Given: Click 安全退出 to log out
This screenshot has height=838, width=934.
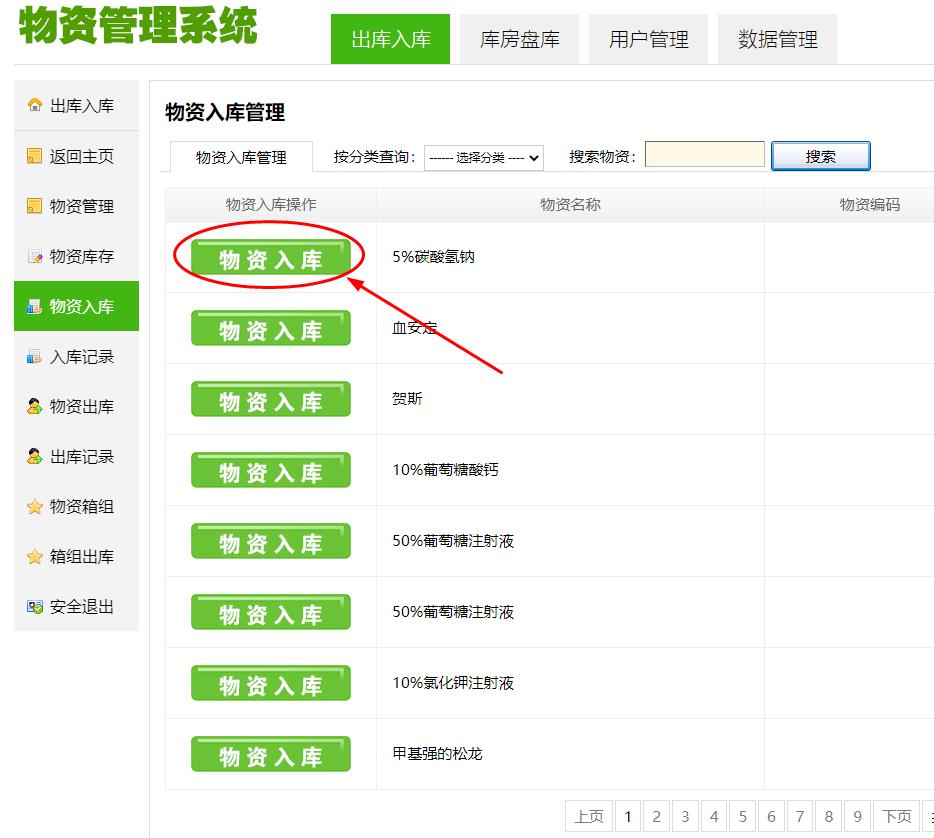Looking at the screenshot, I should tap(76, 607).
